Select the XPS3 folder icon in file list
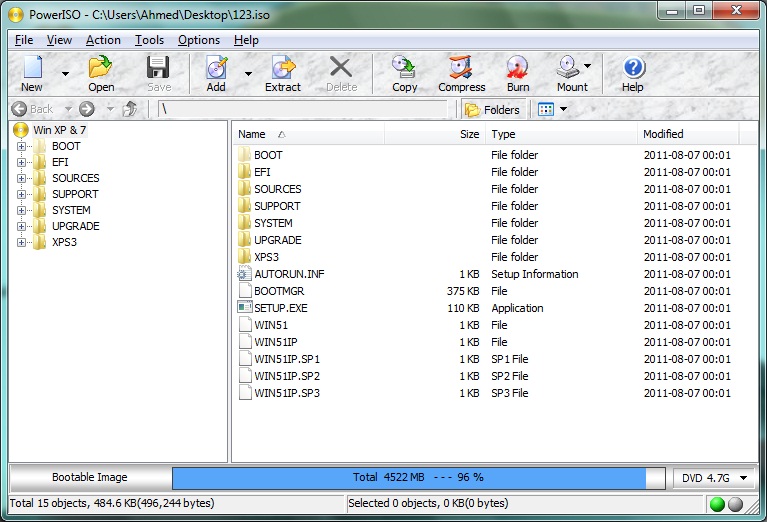This screenshot has height=522, width=767. 245,257
